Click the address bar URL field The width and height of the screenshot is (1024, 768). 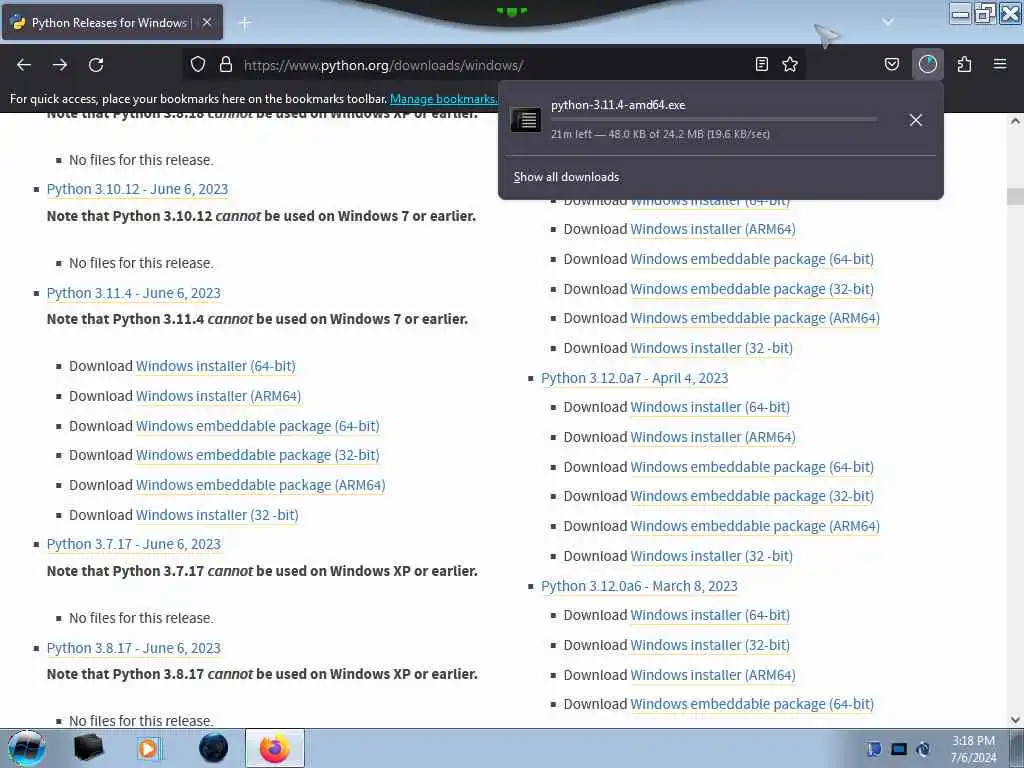click(493, 65)
